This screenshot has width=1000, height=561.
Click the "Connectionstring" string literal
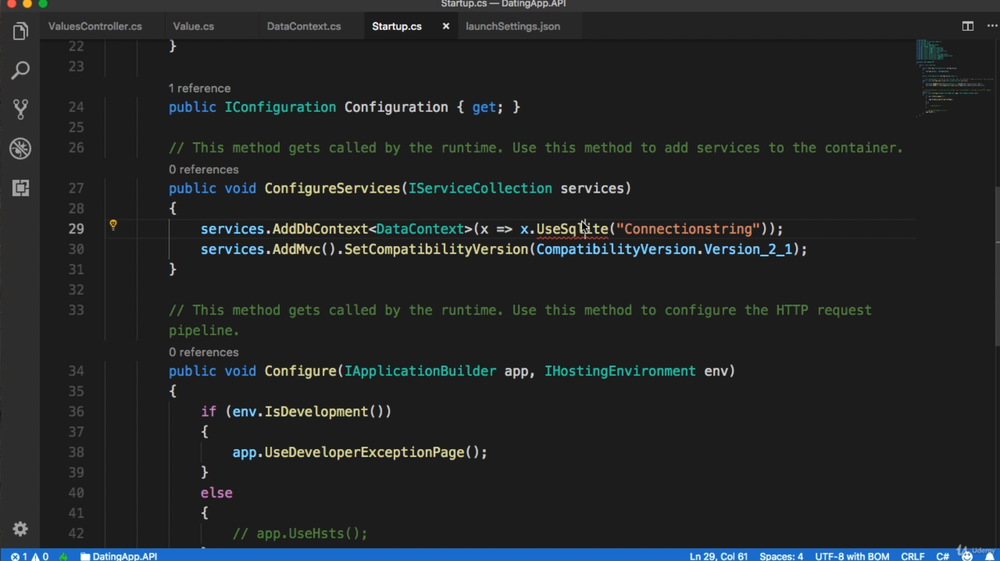pyautogui.click(x=688, y=229)
